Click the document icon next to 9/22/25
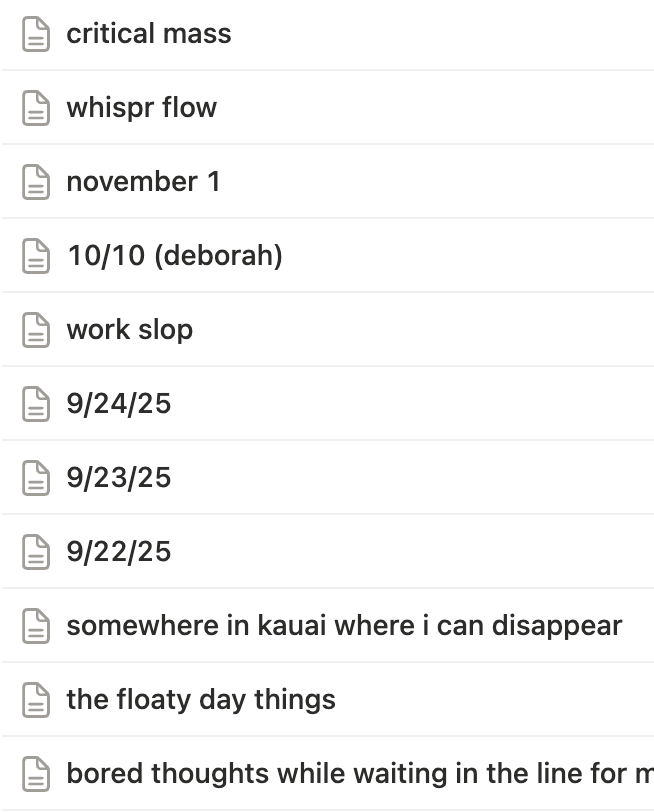The width and height of the screenshot is (654, 812). click(36, 552)
